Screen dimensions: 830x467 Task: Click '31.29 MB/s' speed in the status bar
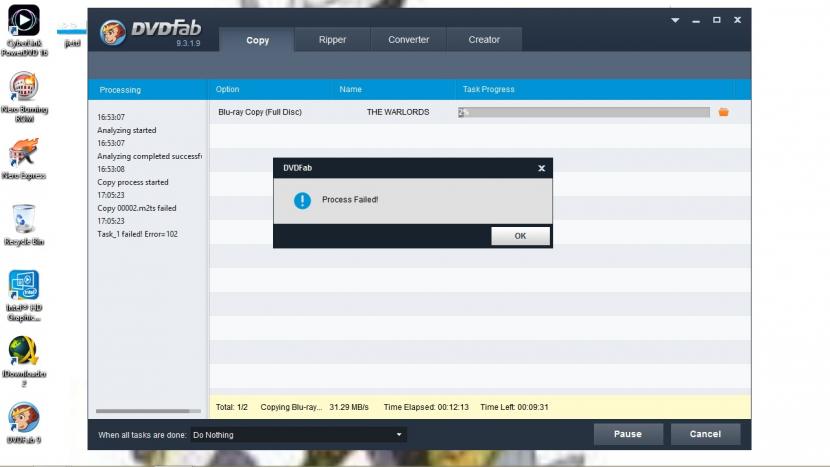[349, 407]
